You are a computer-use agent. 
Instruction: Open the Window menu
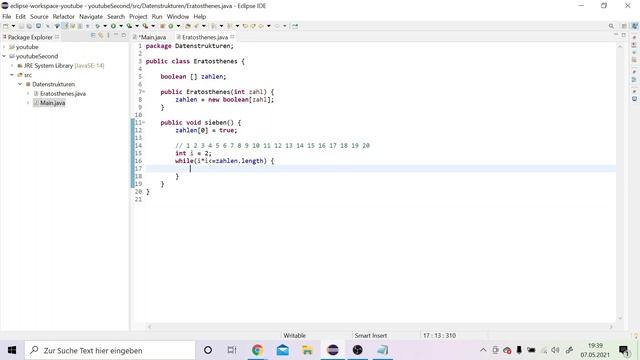pyautogui.click(x=178, y=16)
